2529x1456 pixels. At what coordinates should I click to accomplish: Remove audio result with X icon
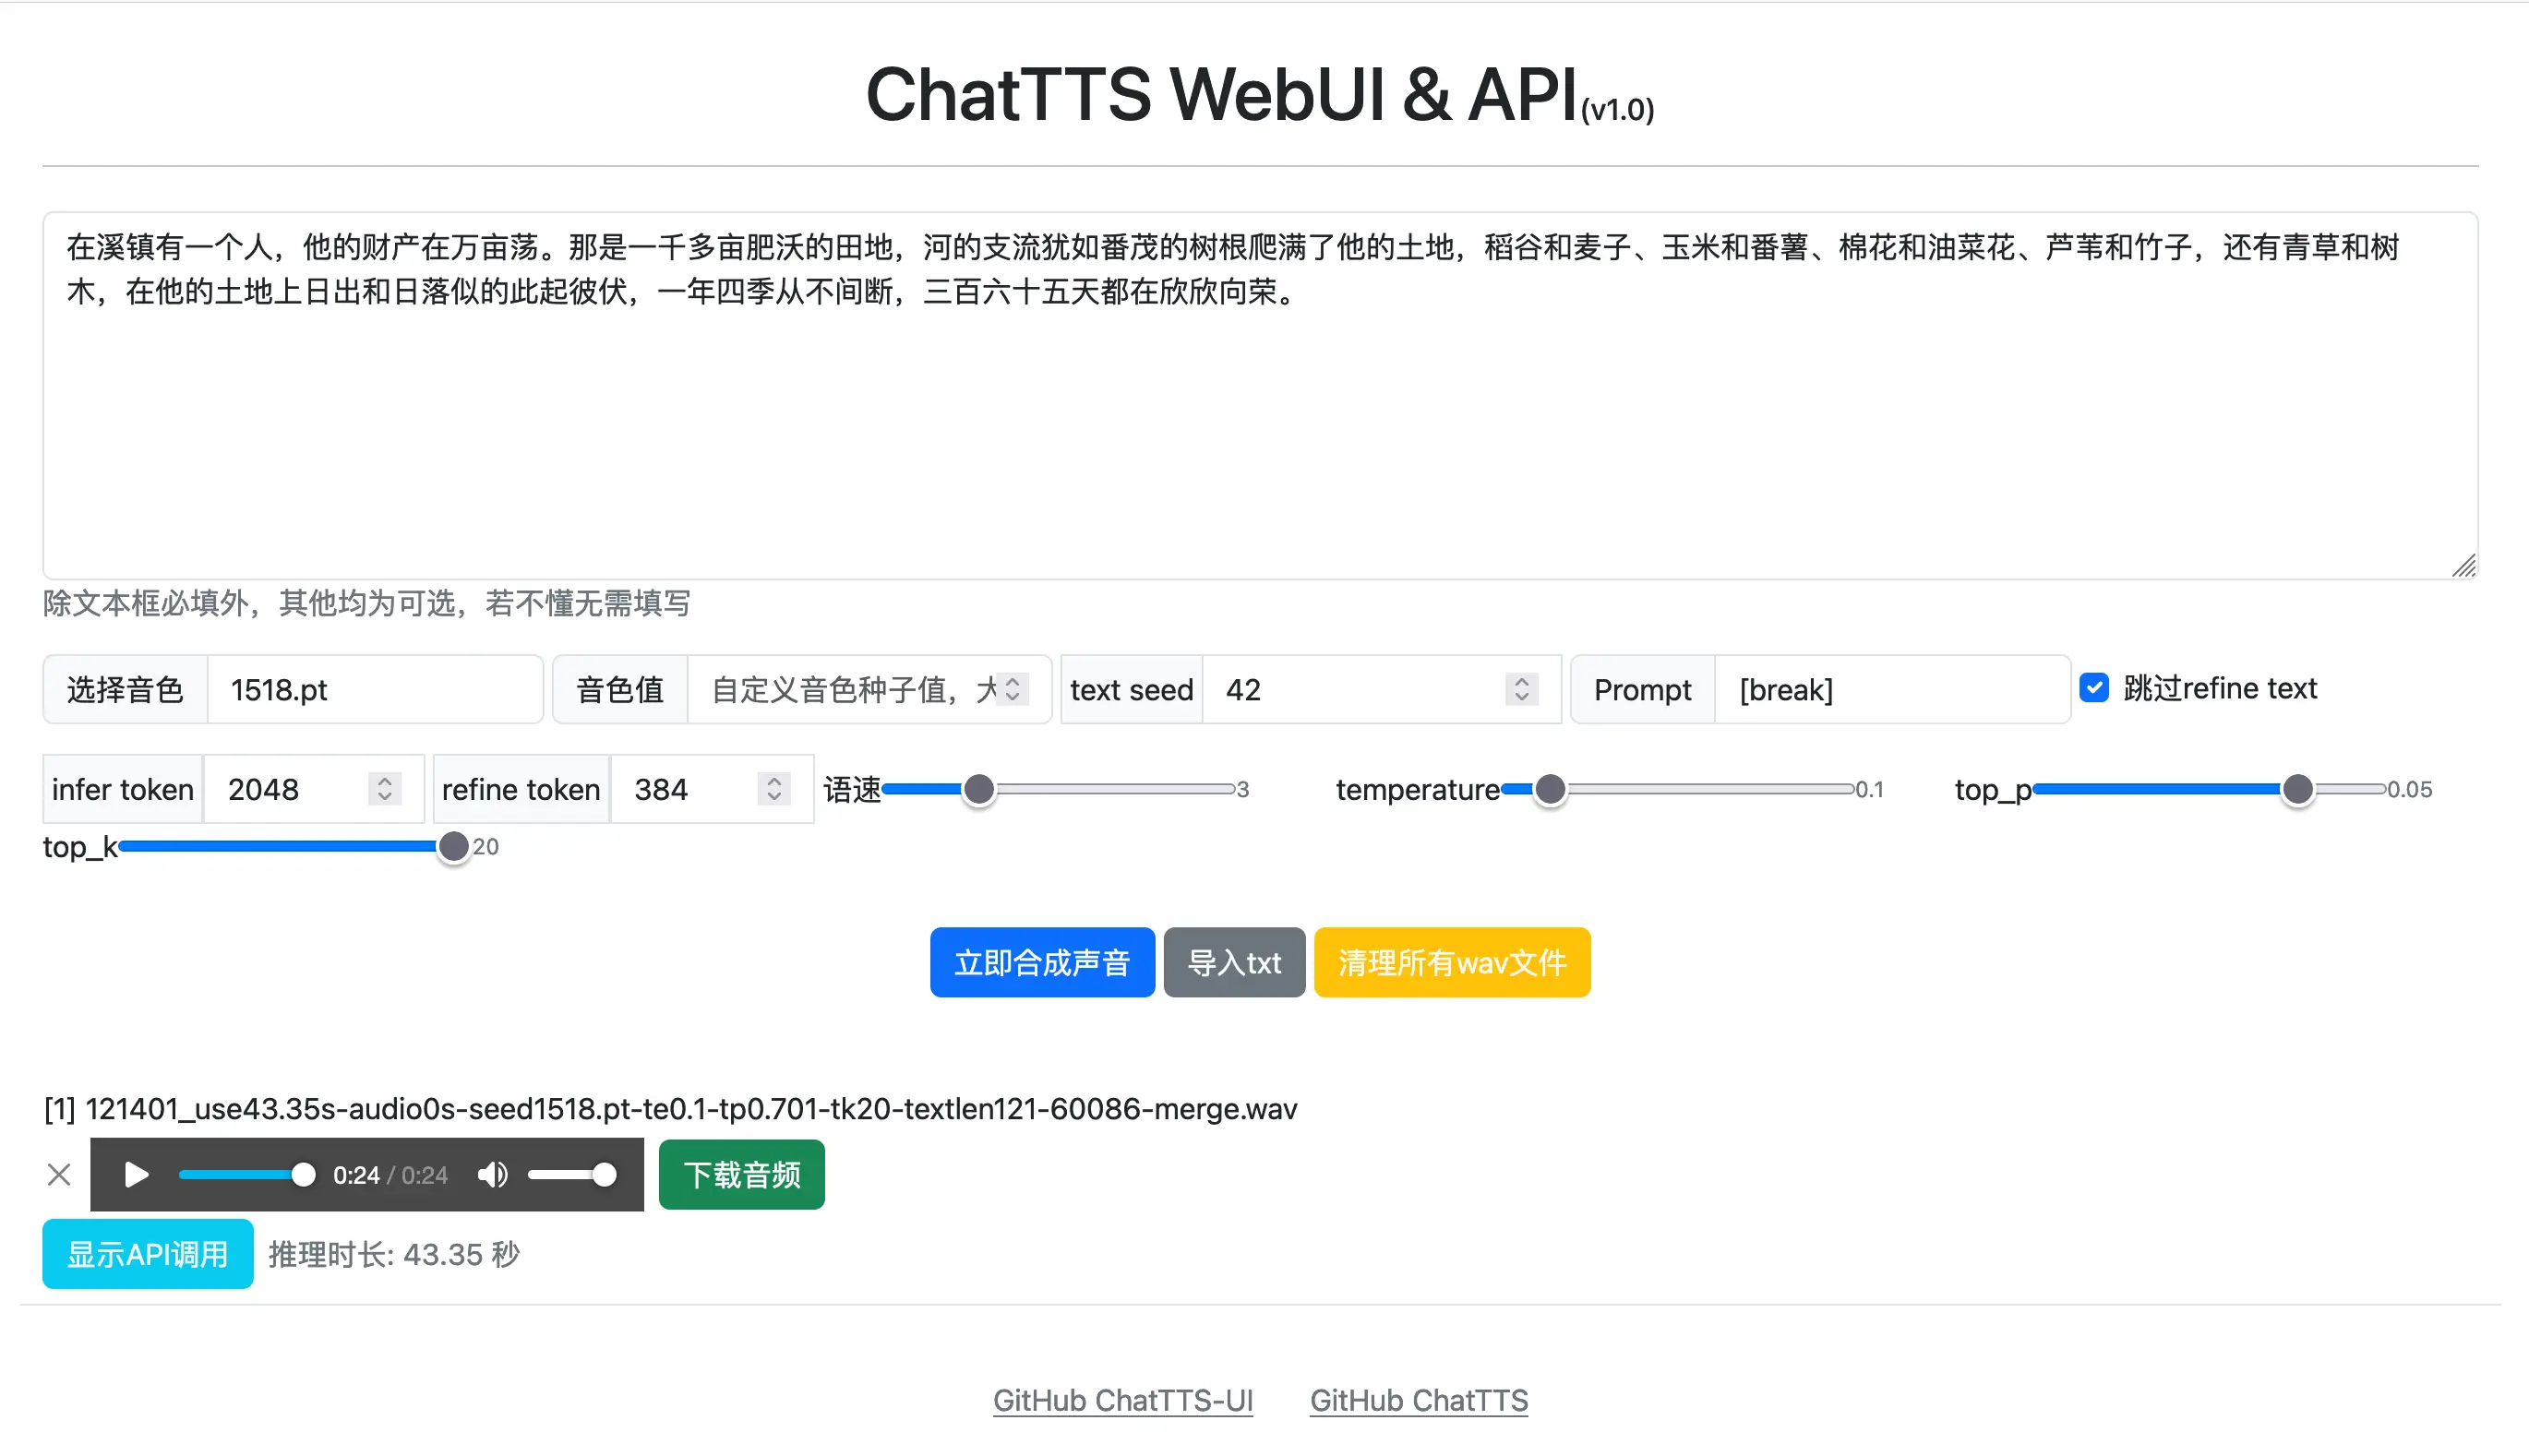click(59, 1174)
